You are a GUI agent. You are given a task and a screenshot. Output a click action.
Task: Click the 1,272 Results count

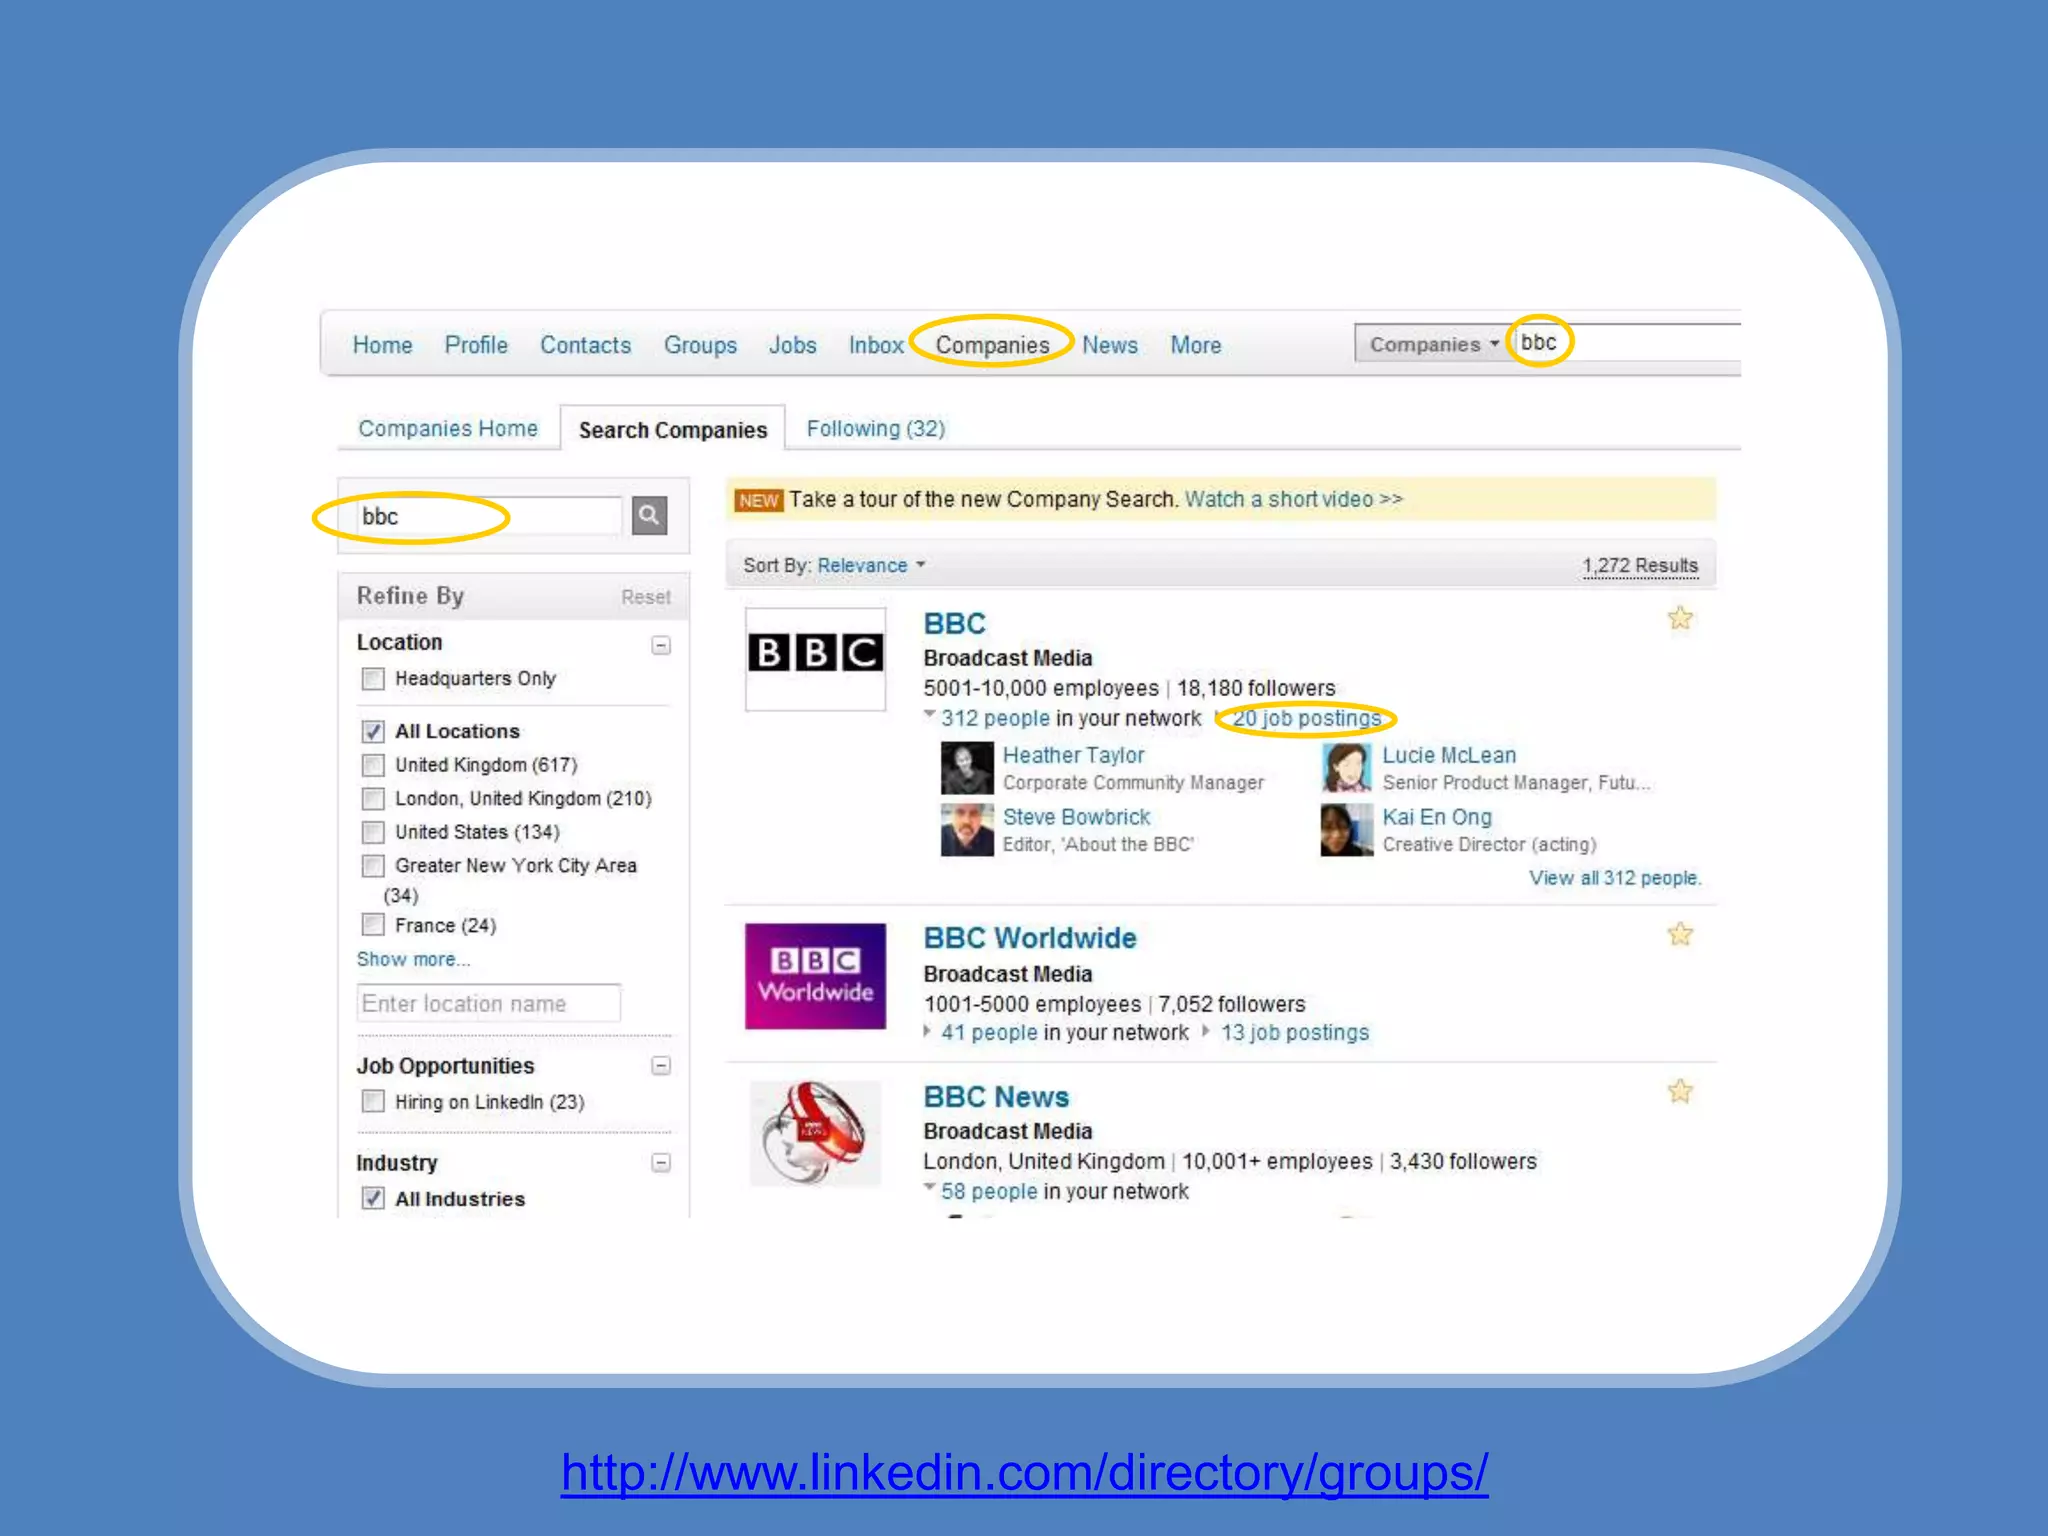coord(1640,566)
